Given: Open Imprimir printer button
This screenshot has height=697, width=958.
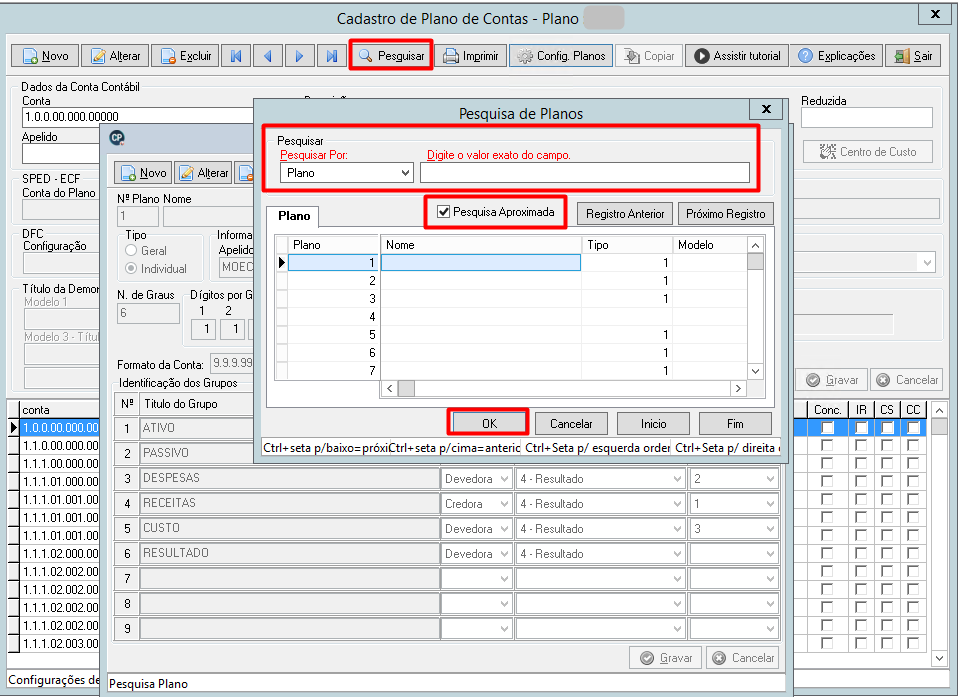Looking at the screenshot, I should pyautogui.click(x=470, y=56).
